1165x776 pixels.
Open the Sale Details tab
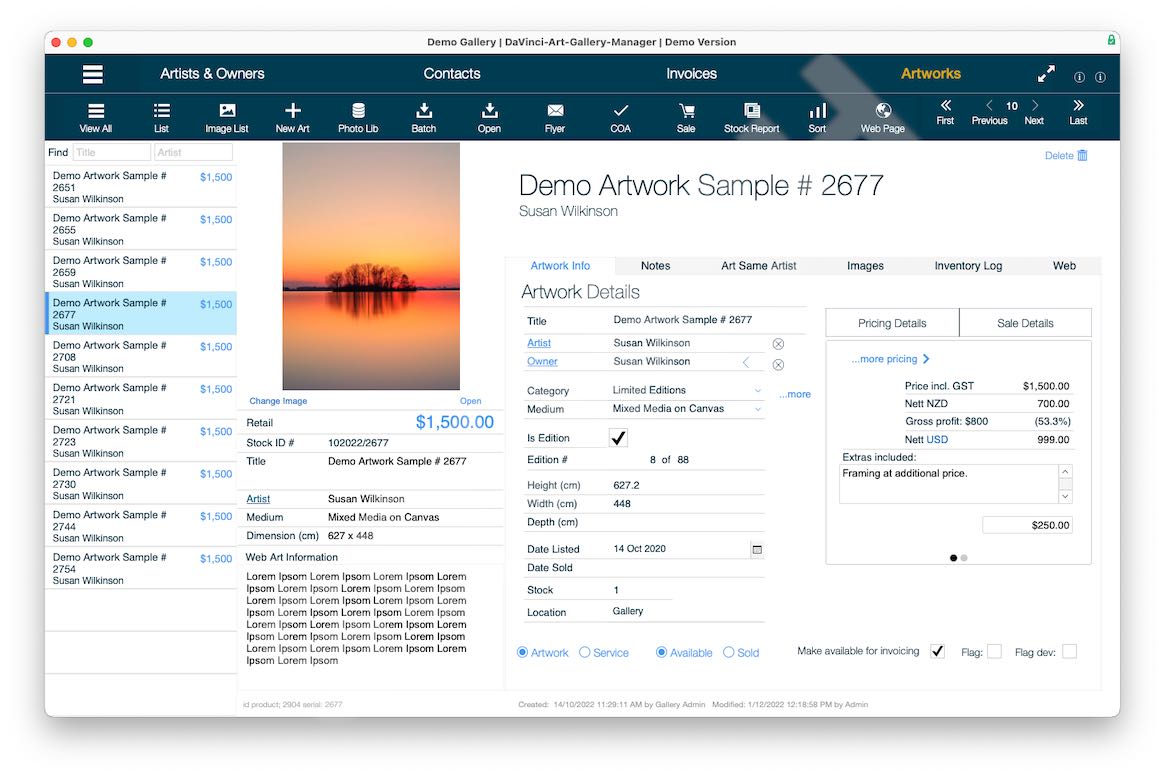pos(1024,323)
